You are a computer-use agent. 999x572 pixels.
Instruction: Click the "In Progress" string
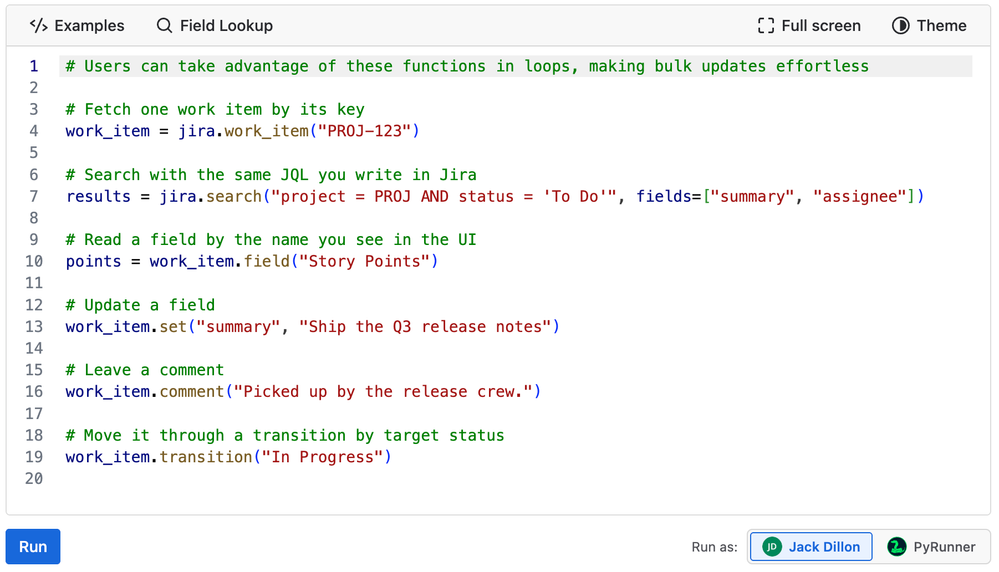322,457
